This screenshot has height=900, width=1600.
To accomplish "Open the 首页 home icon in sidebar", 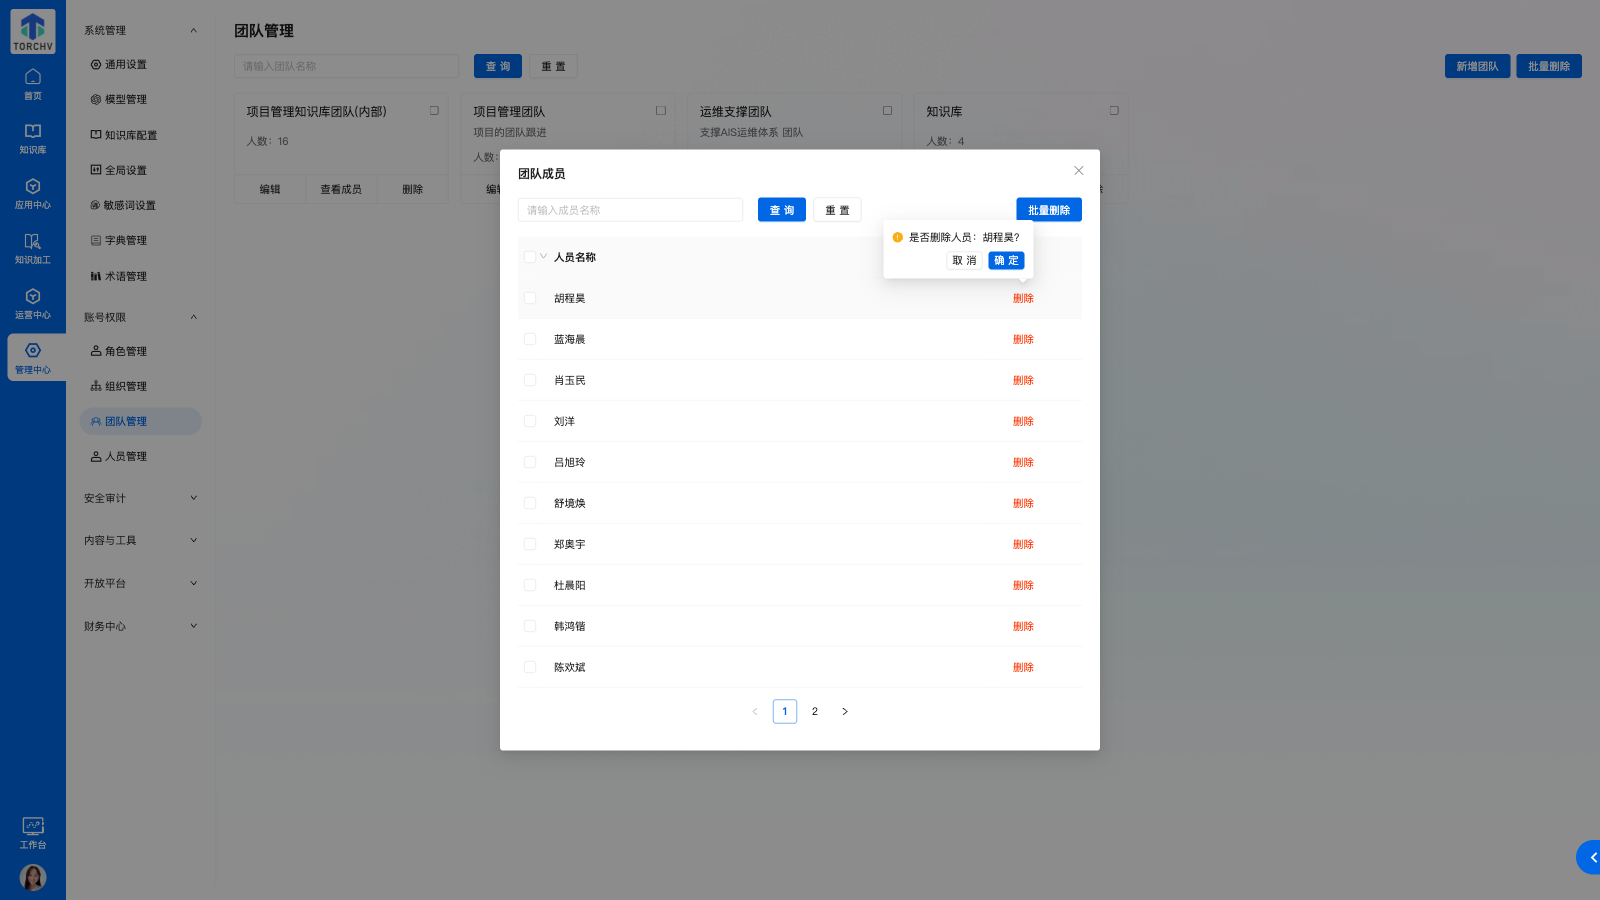I will pyautogui.click(x=33, y=84).
